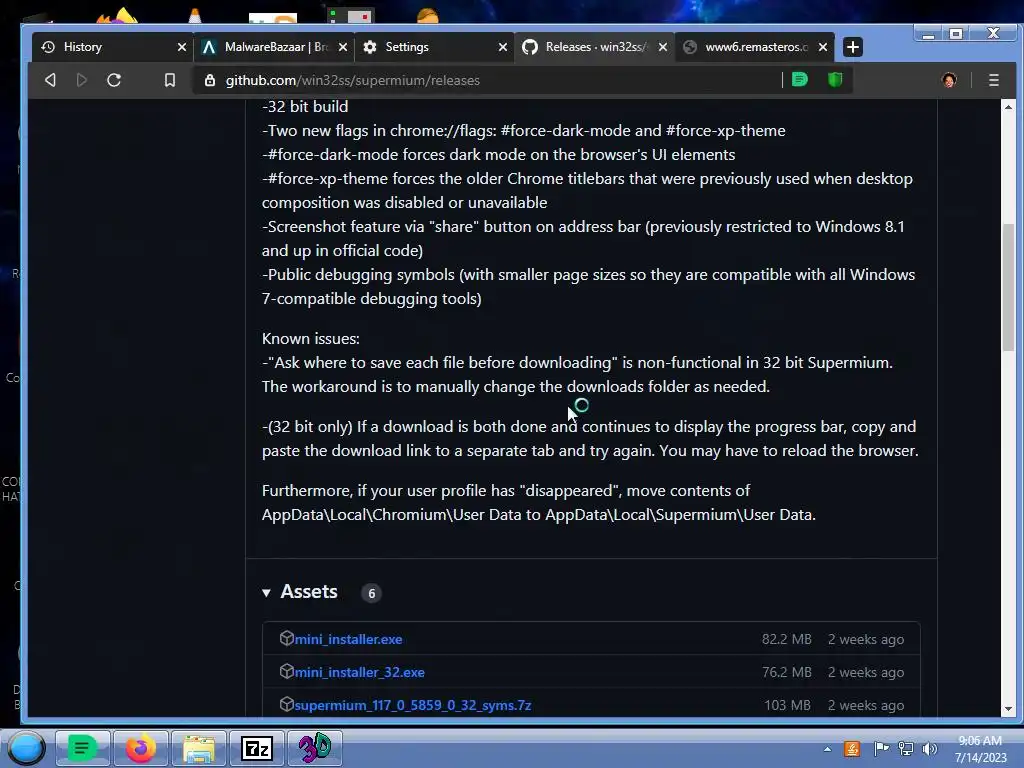
Task: Click the package icon beside mini_installer.exe
Action: [286, 638]
